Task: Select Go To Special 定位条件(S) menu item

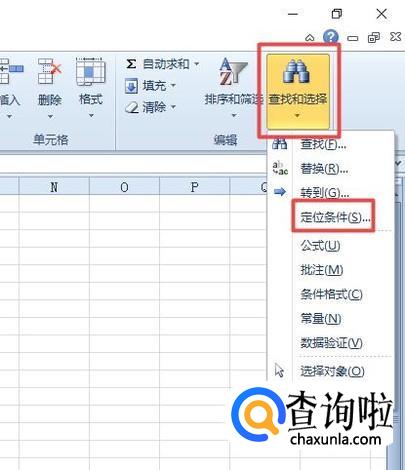Action: coord(334,216)
